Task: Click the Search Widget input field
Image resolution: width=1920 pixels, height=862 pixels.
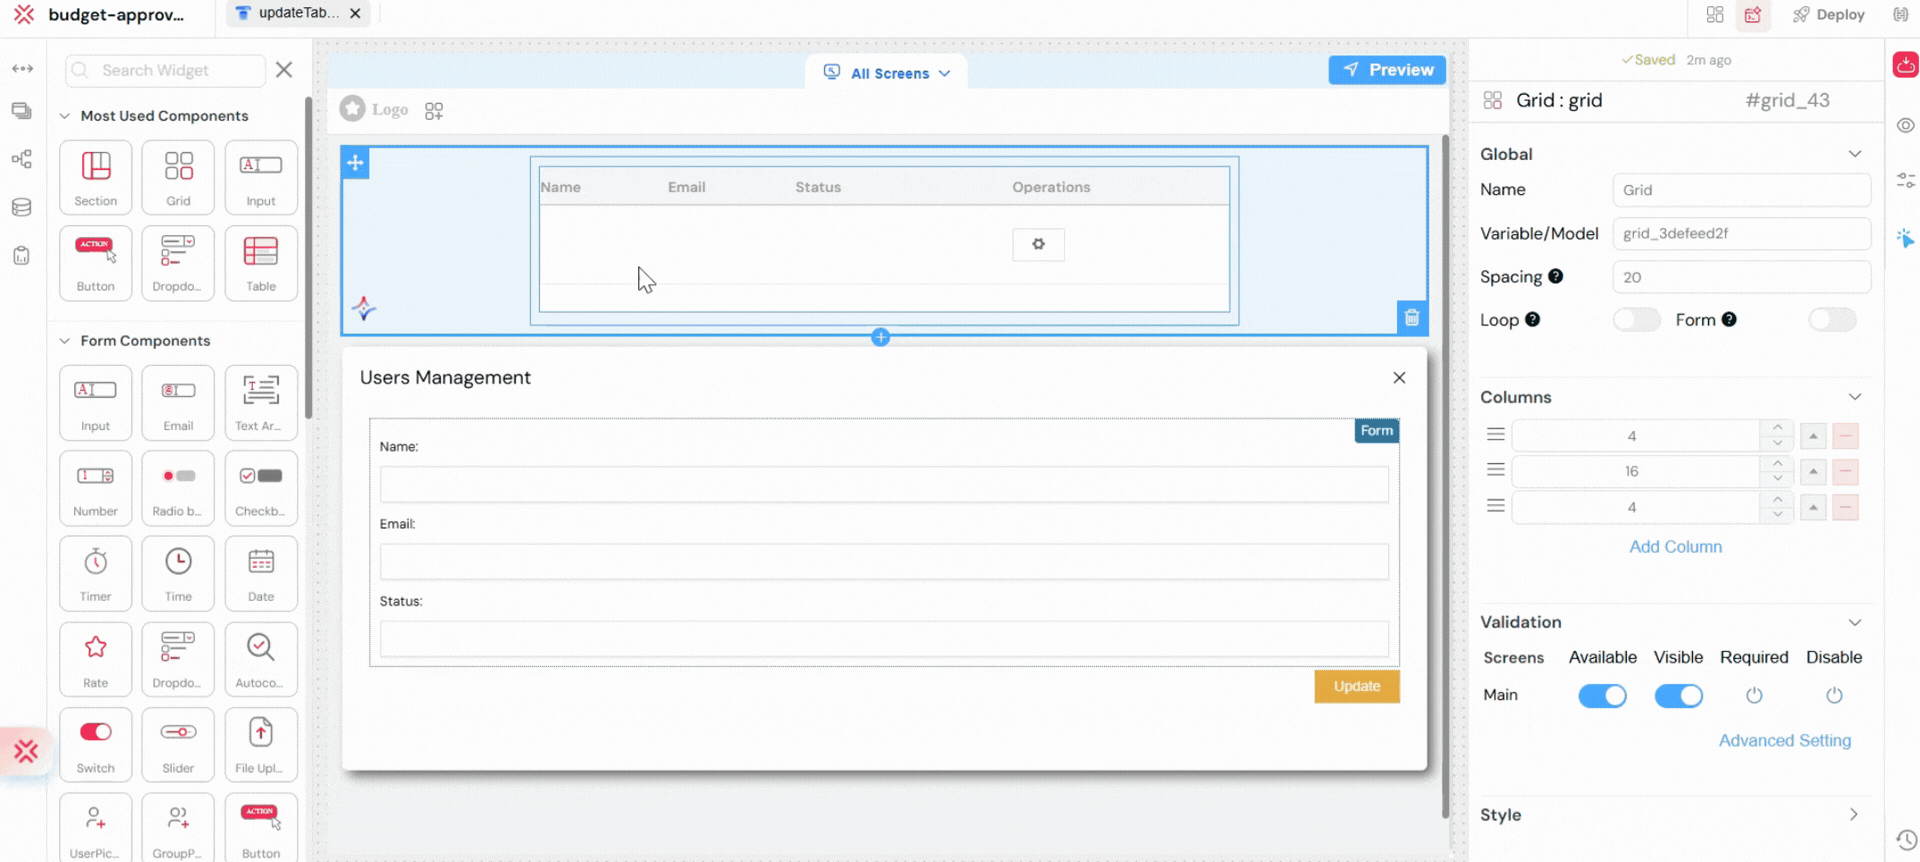Action: pos(168,70)
